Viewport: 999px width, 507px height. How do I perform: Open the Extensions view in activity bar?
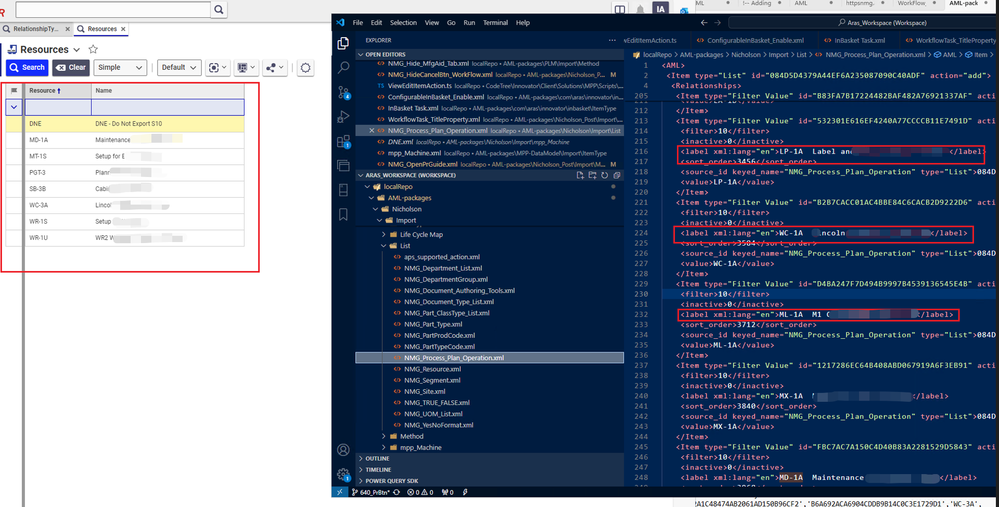(344, 141)
